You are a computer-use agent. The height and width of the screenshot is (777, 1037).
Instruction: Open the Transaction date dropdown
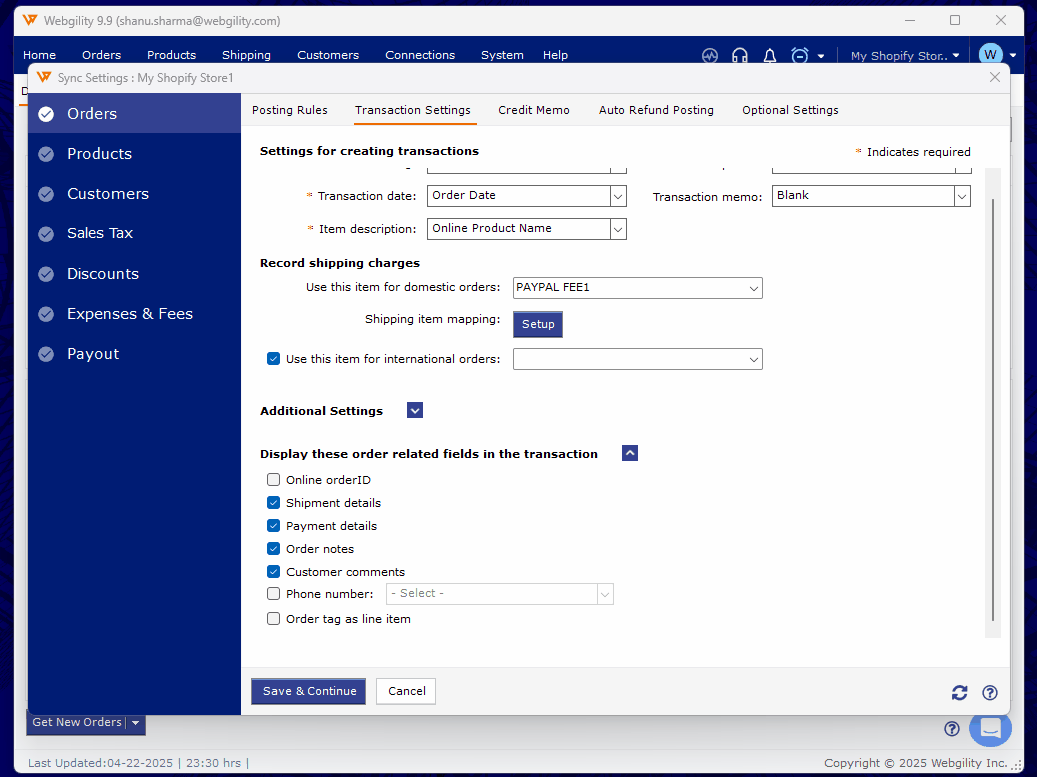[618, 196]
